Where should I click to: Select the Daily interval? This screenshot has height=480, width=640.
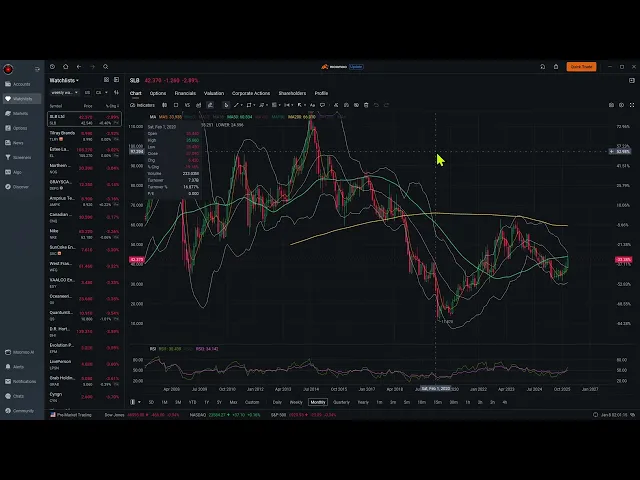277,402
